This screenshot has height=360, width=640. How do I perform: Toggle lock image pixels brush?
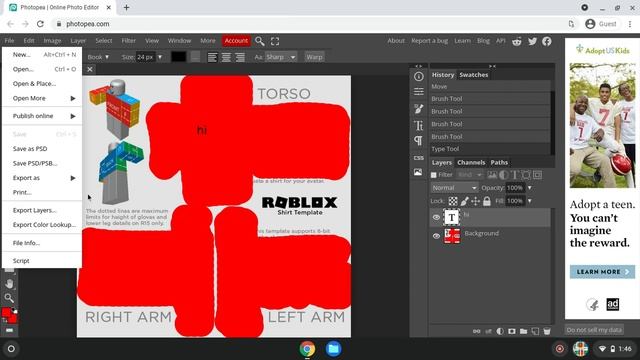tap(464, 201)
